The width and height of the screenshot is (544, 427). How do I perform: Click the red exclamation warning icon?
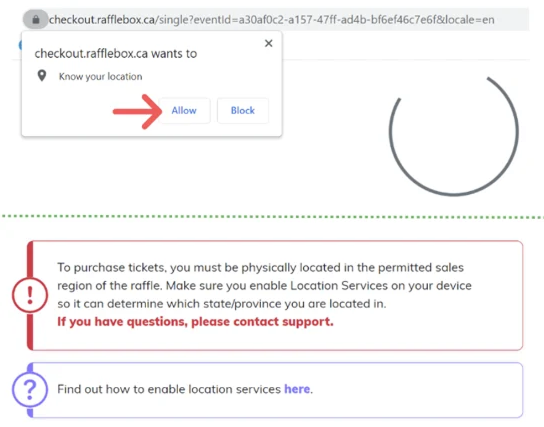30,295
